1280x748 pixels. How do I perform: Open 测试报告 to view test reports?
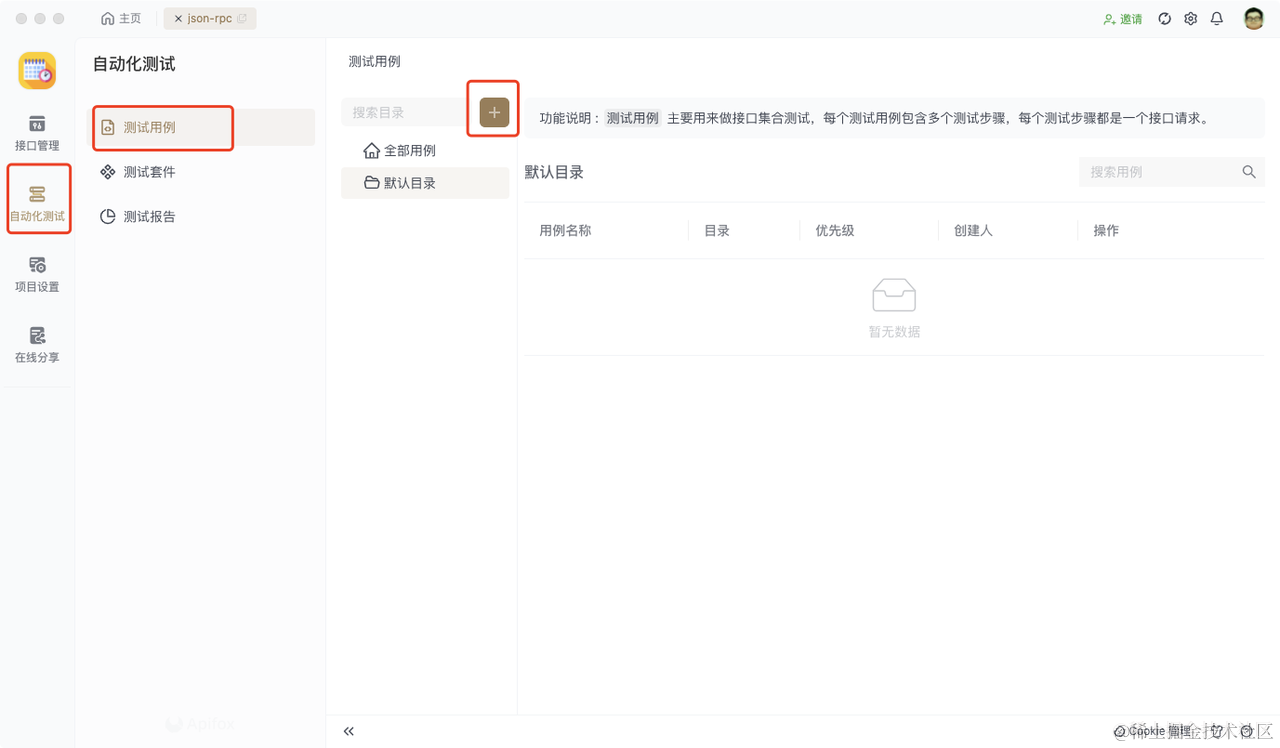146,216
